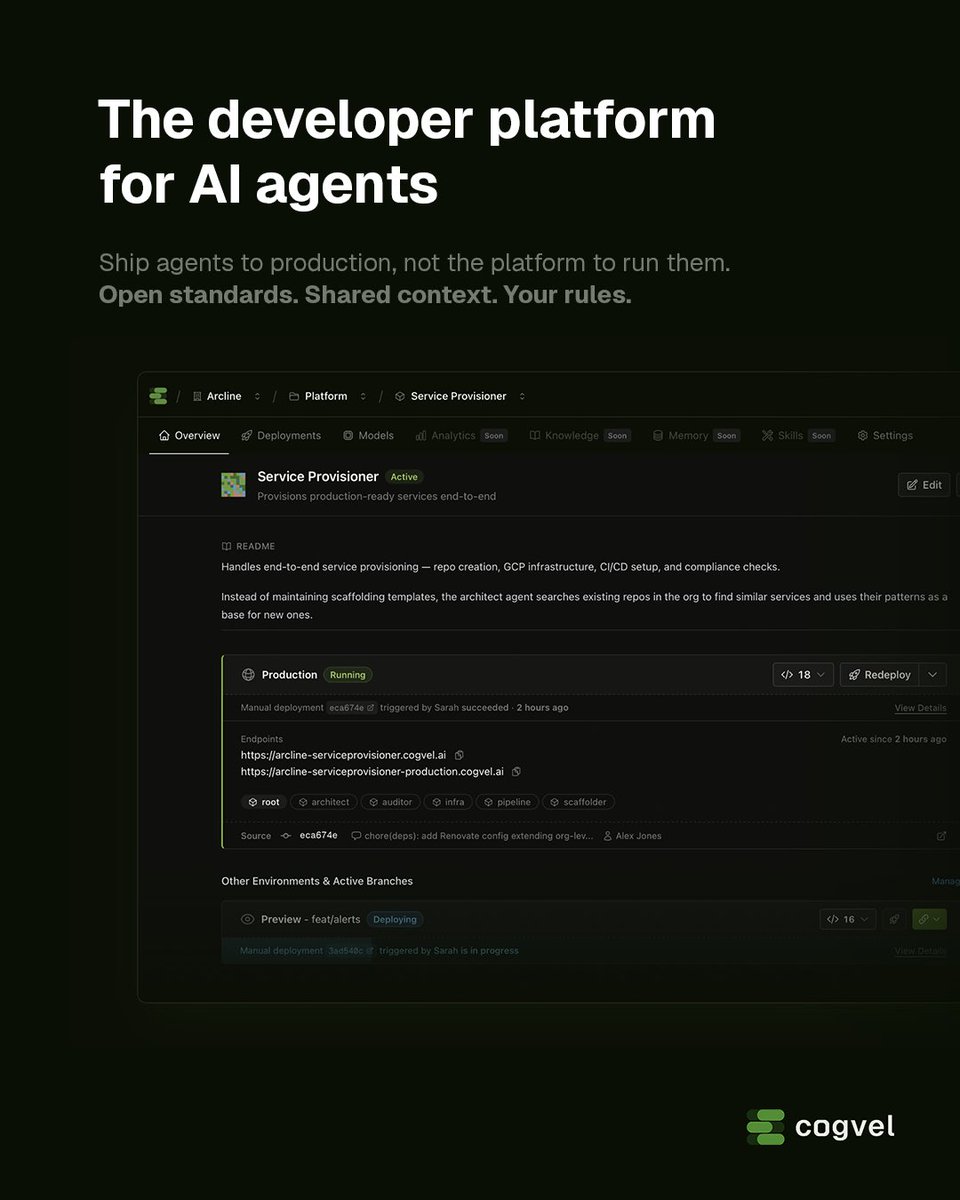This screenshot has height=1200, width=960.
Task: Click the cube icon before Service Provisioner breadcrumb
Action: 400,396
